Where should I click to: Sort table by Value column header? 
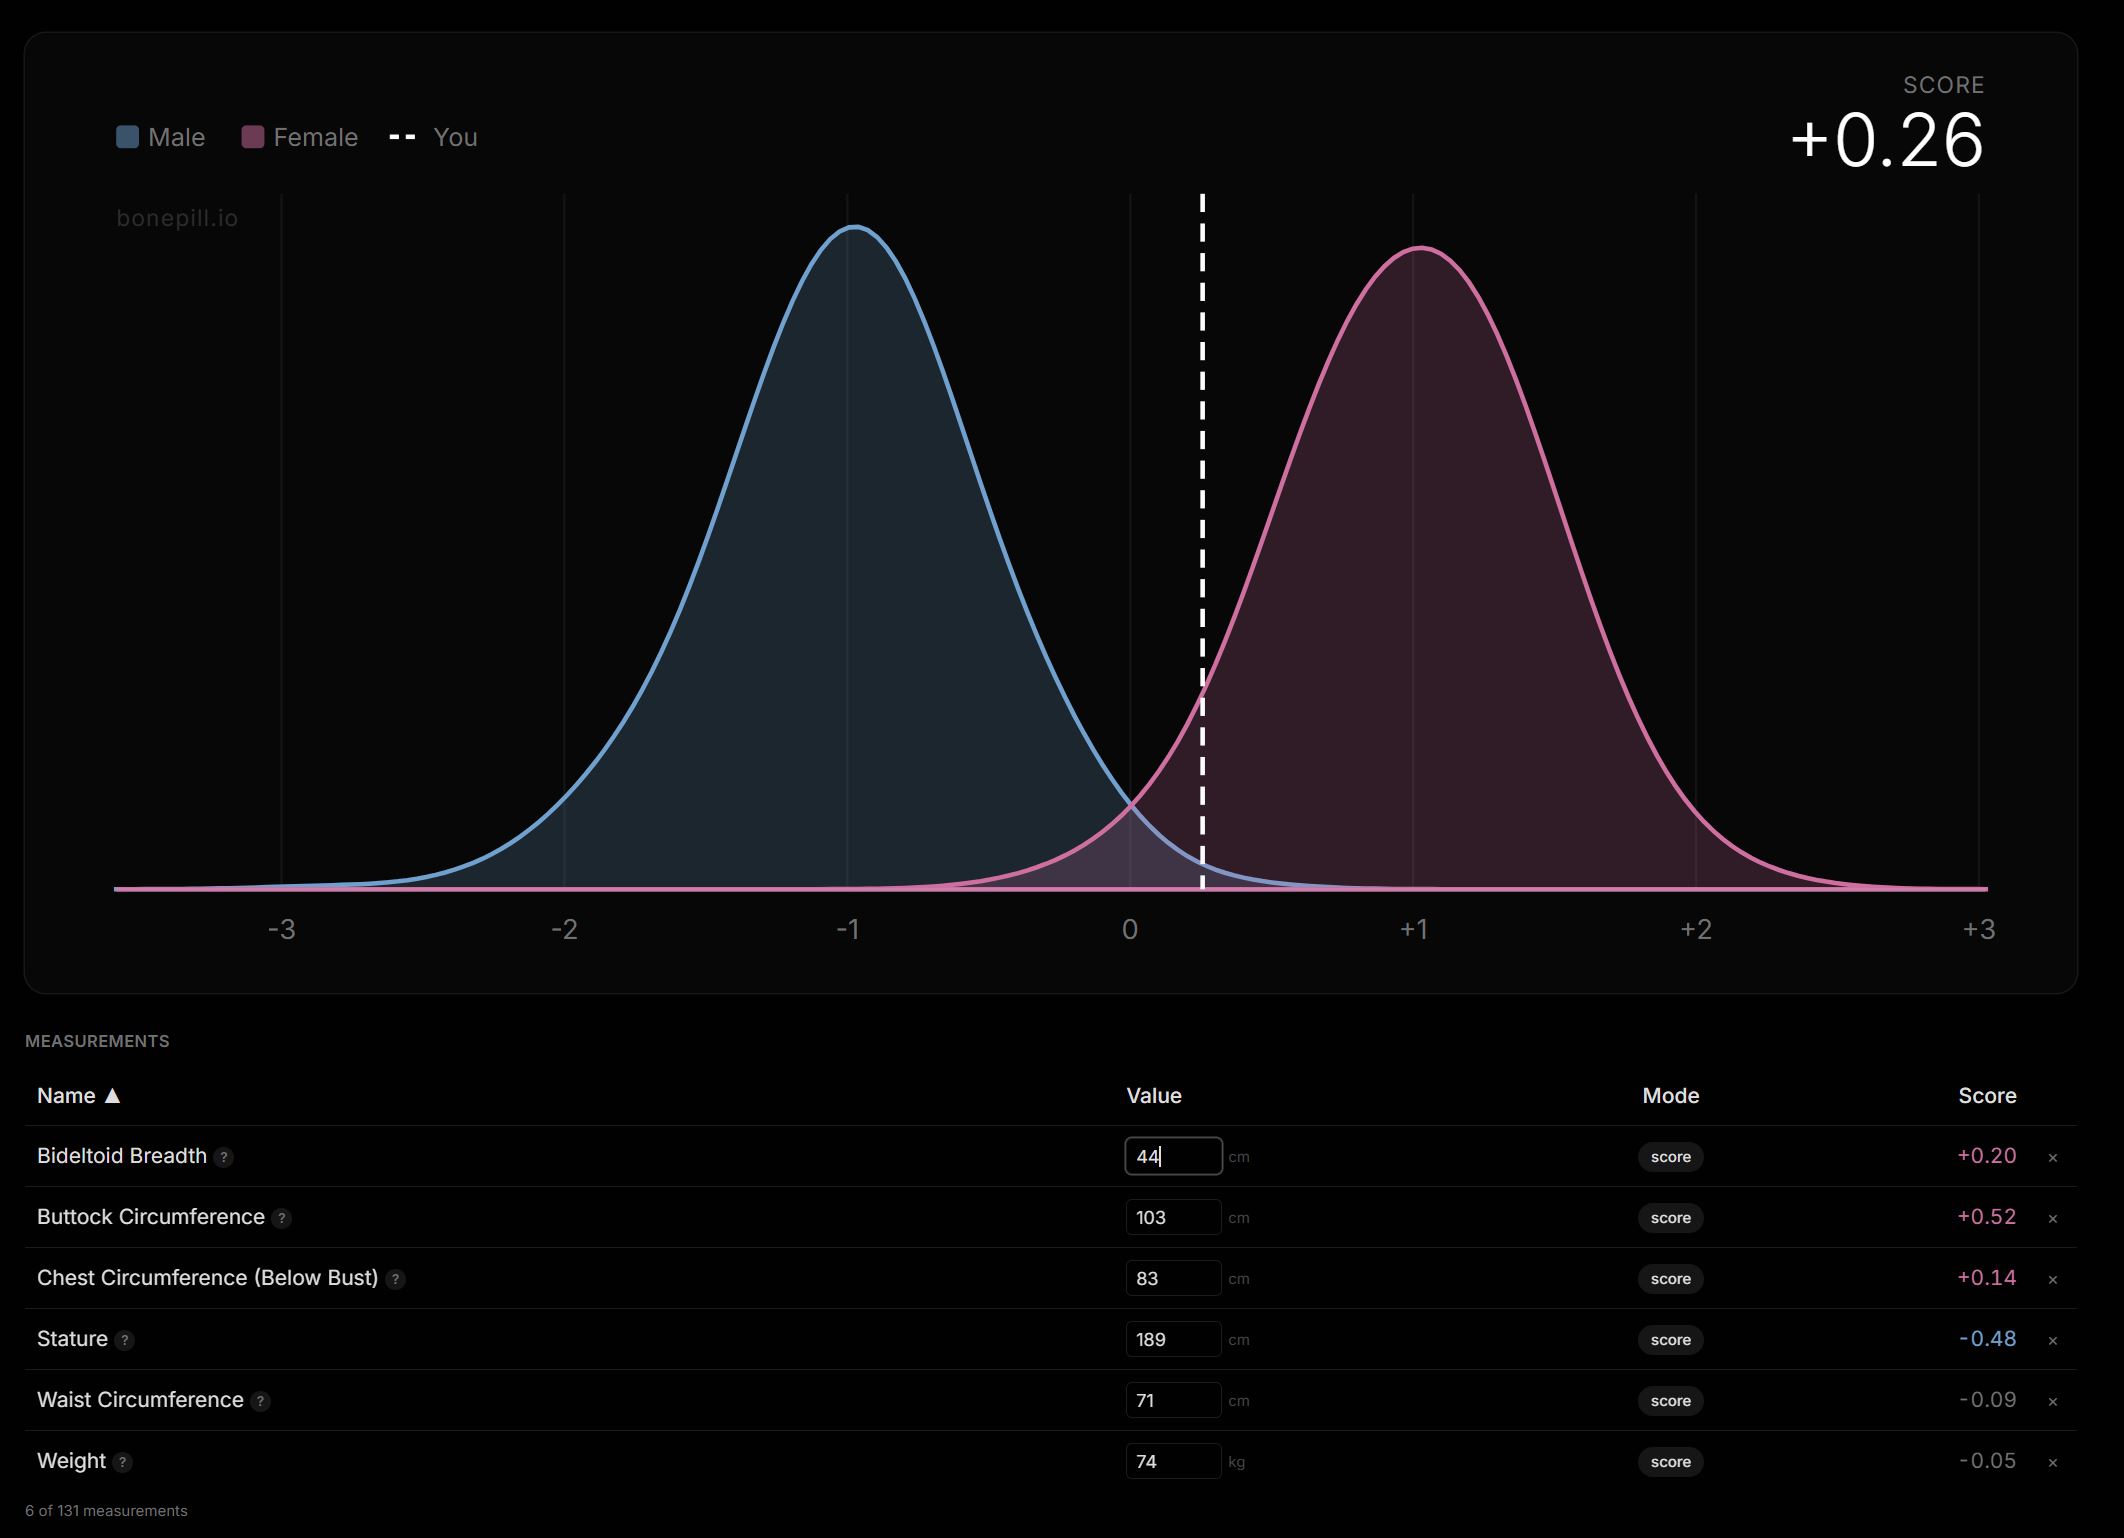click(1153, 1096)
